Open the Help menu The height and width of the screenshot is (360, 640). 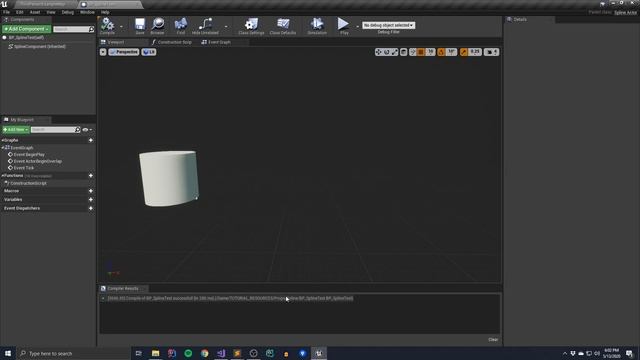pyautogui.click(x=105, y=12)
